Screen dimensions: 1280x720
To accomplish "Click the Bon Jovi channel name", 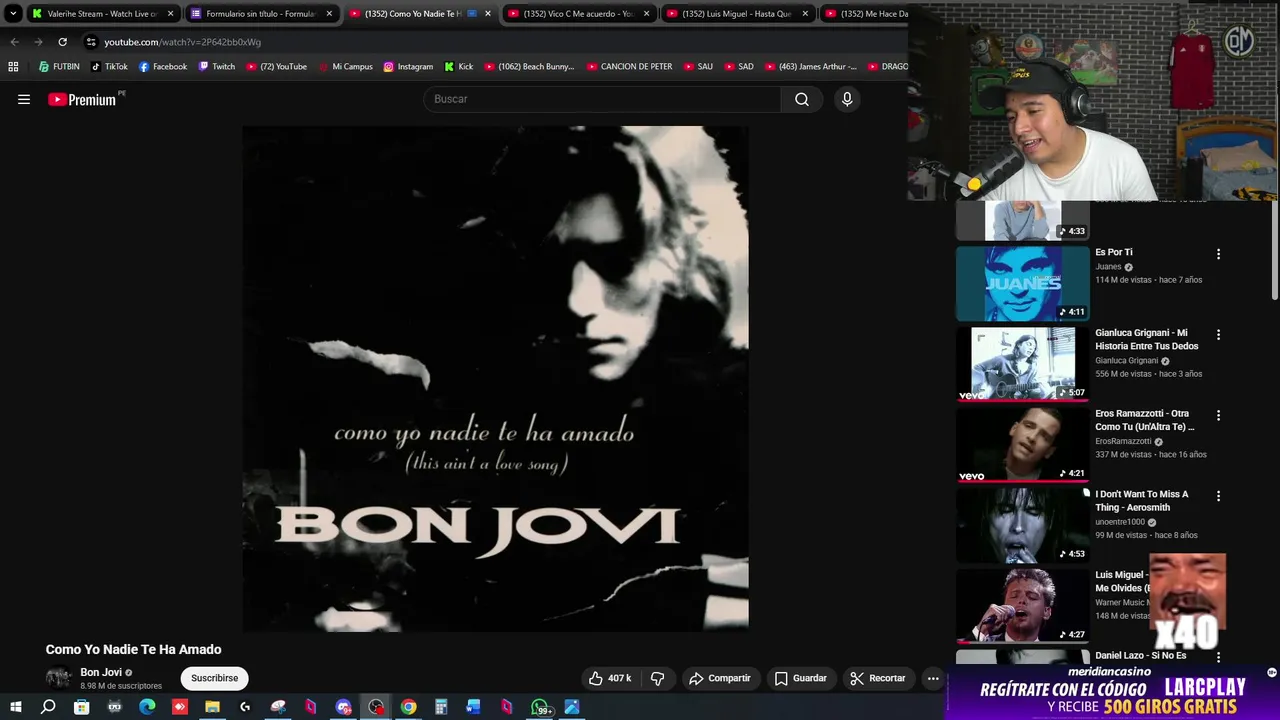I will [x=101, y=672].
